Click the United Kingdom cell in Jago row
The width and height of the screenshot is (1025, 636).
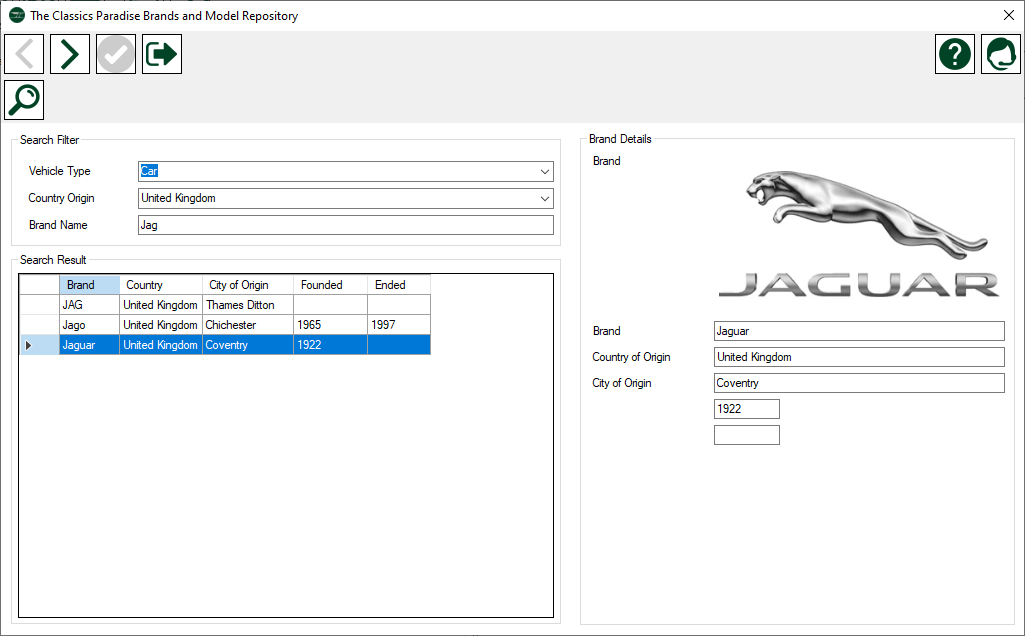[161, 325]
